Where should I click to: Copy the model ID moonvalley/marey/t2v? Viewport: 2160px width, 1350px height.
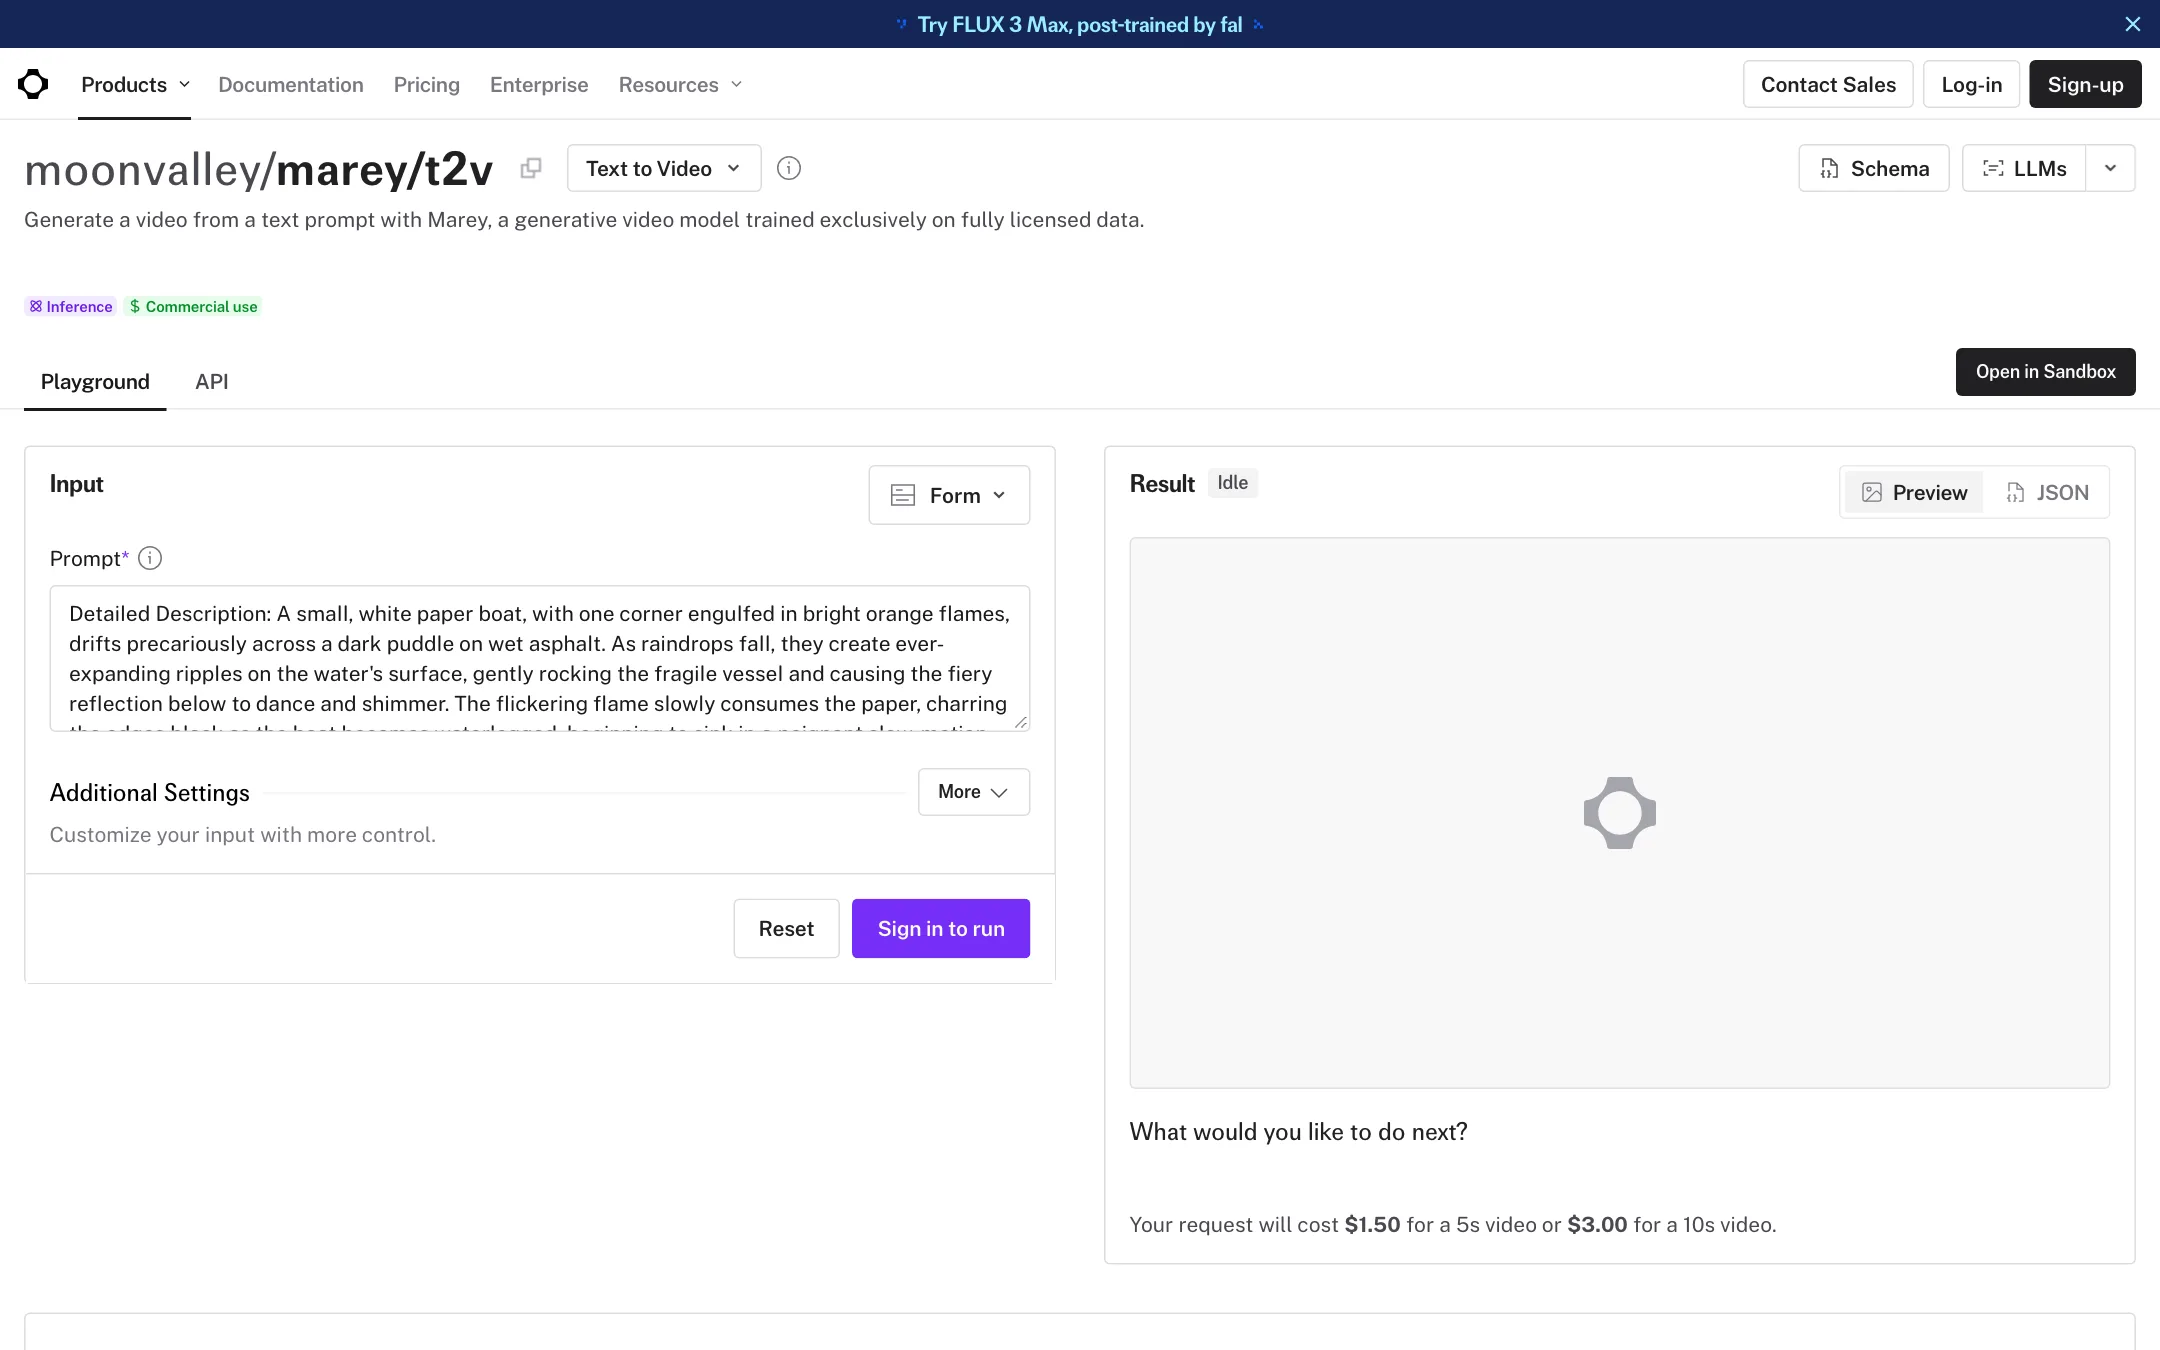[x=531, y=168]
